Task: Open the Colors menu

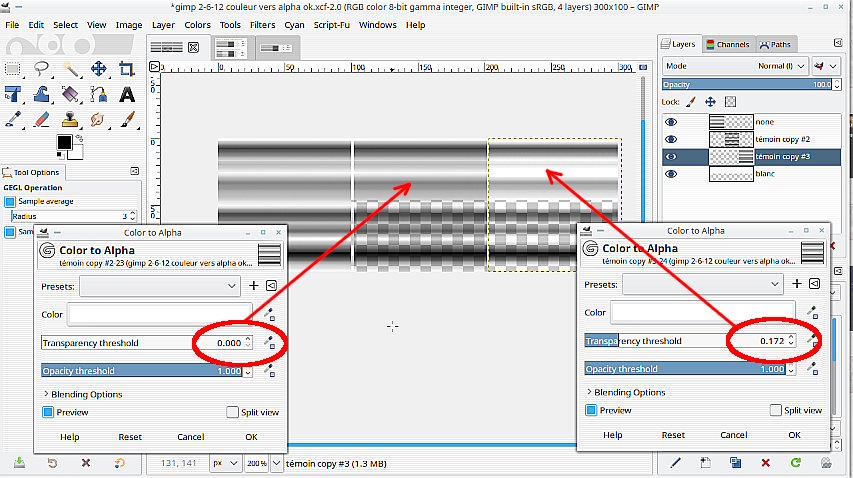Action: coord(197,25)
